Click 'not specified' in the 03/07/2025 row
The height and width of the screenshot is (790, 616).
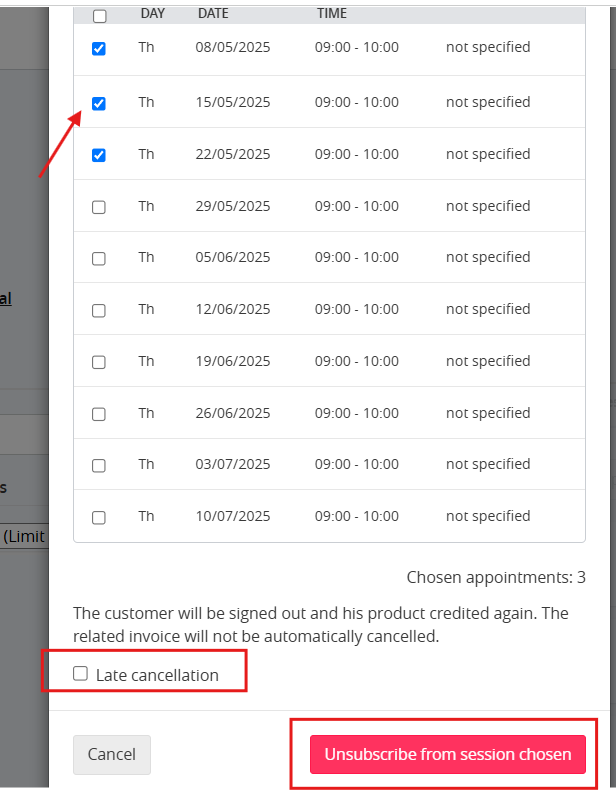tap(488, 464)
